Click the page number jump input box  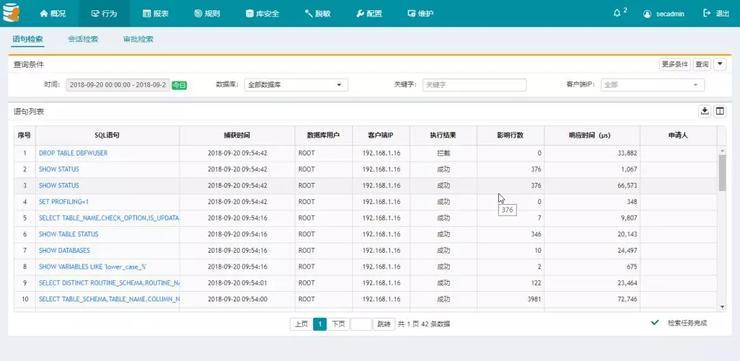point(361,324)
